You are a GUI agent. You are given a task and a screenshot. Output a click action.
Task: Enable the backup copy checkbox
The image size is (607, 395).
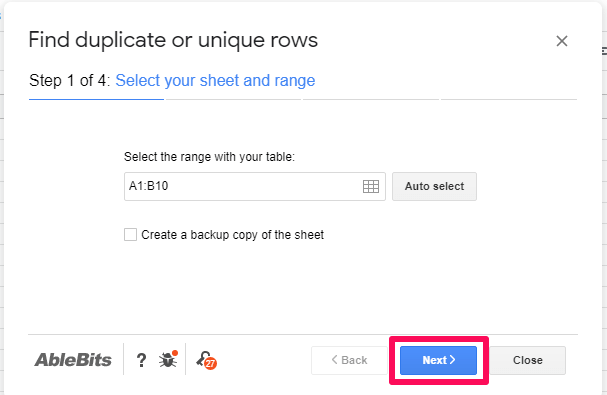point(130,234)
